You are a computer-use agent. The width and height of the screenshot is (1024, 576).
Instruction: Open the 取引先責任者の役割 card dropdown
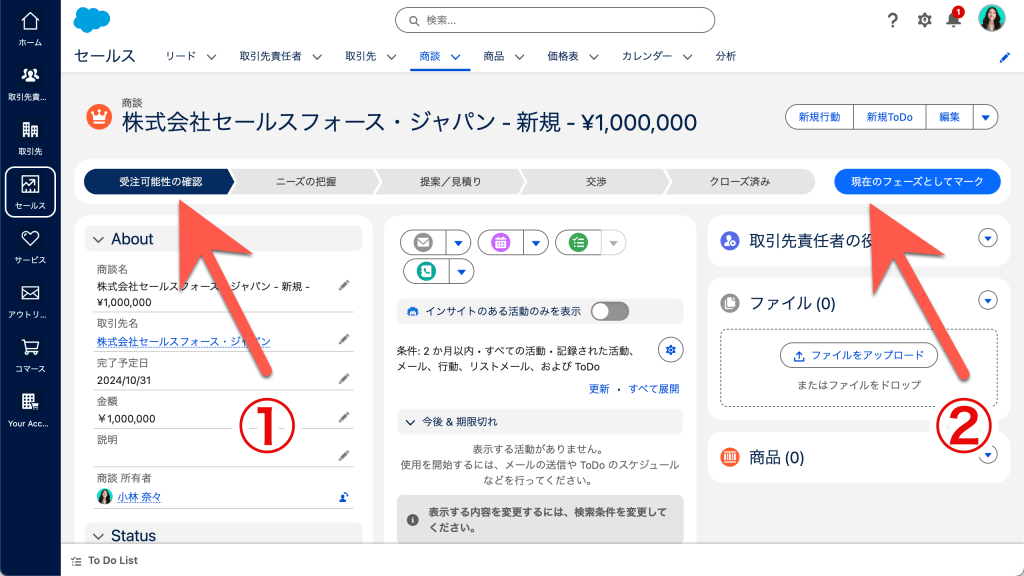(988, 238)
